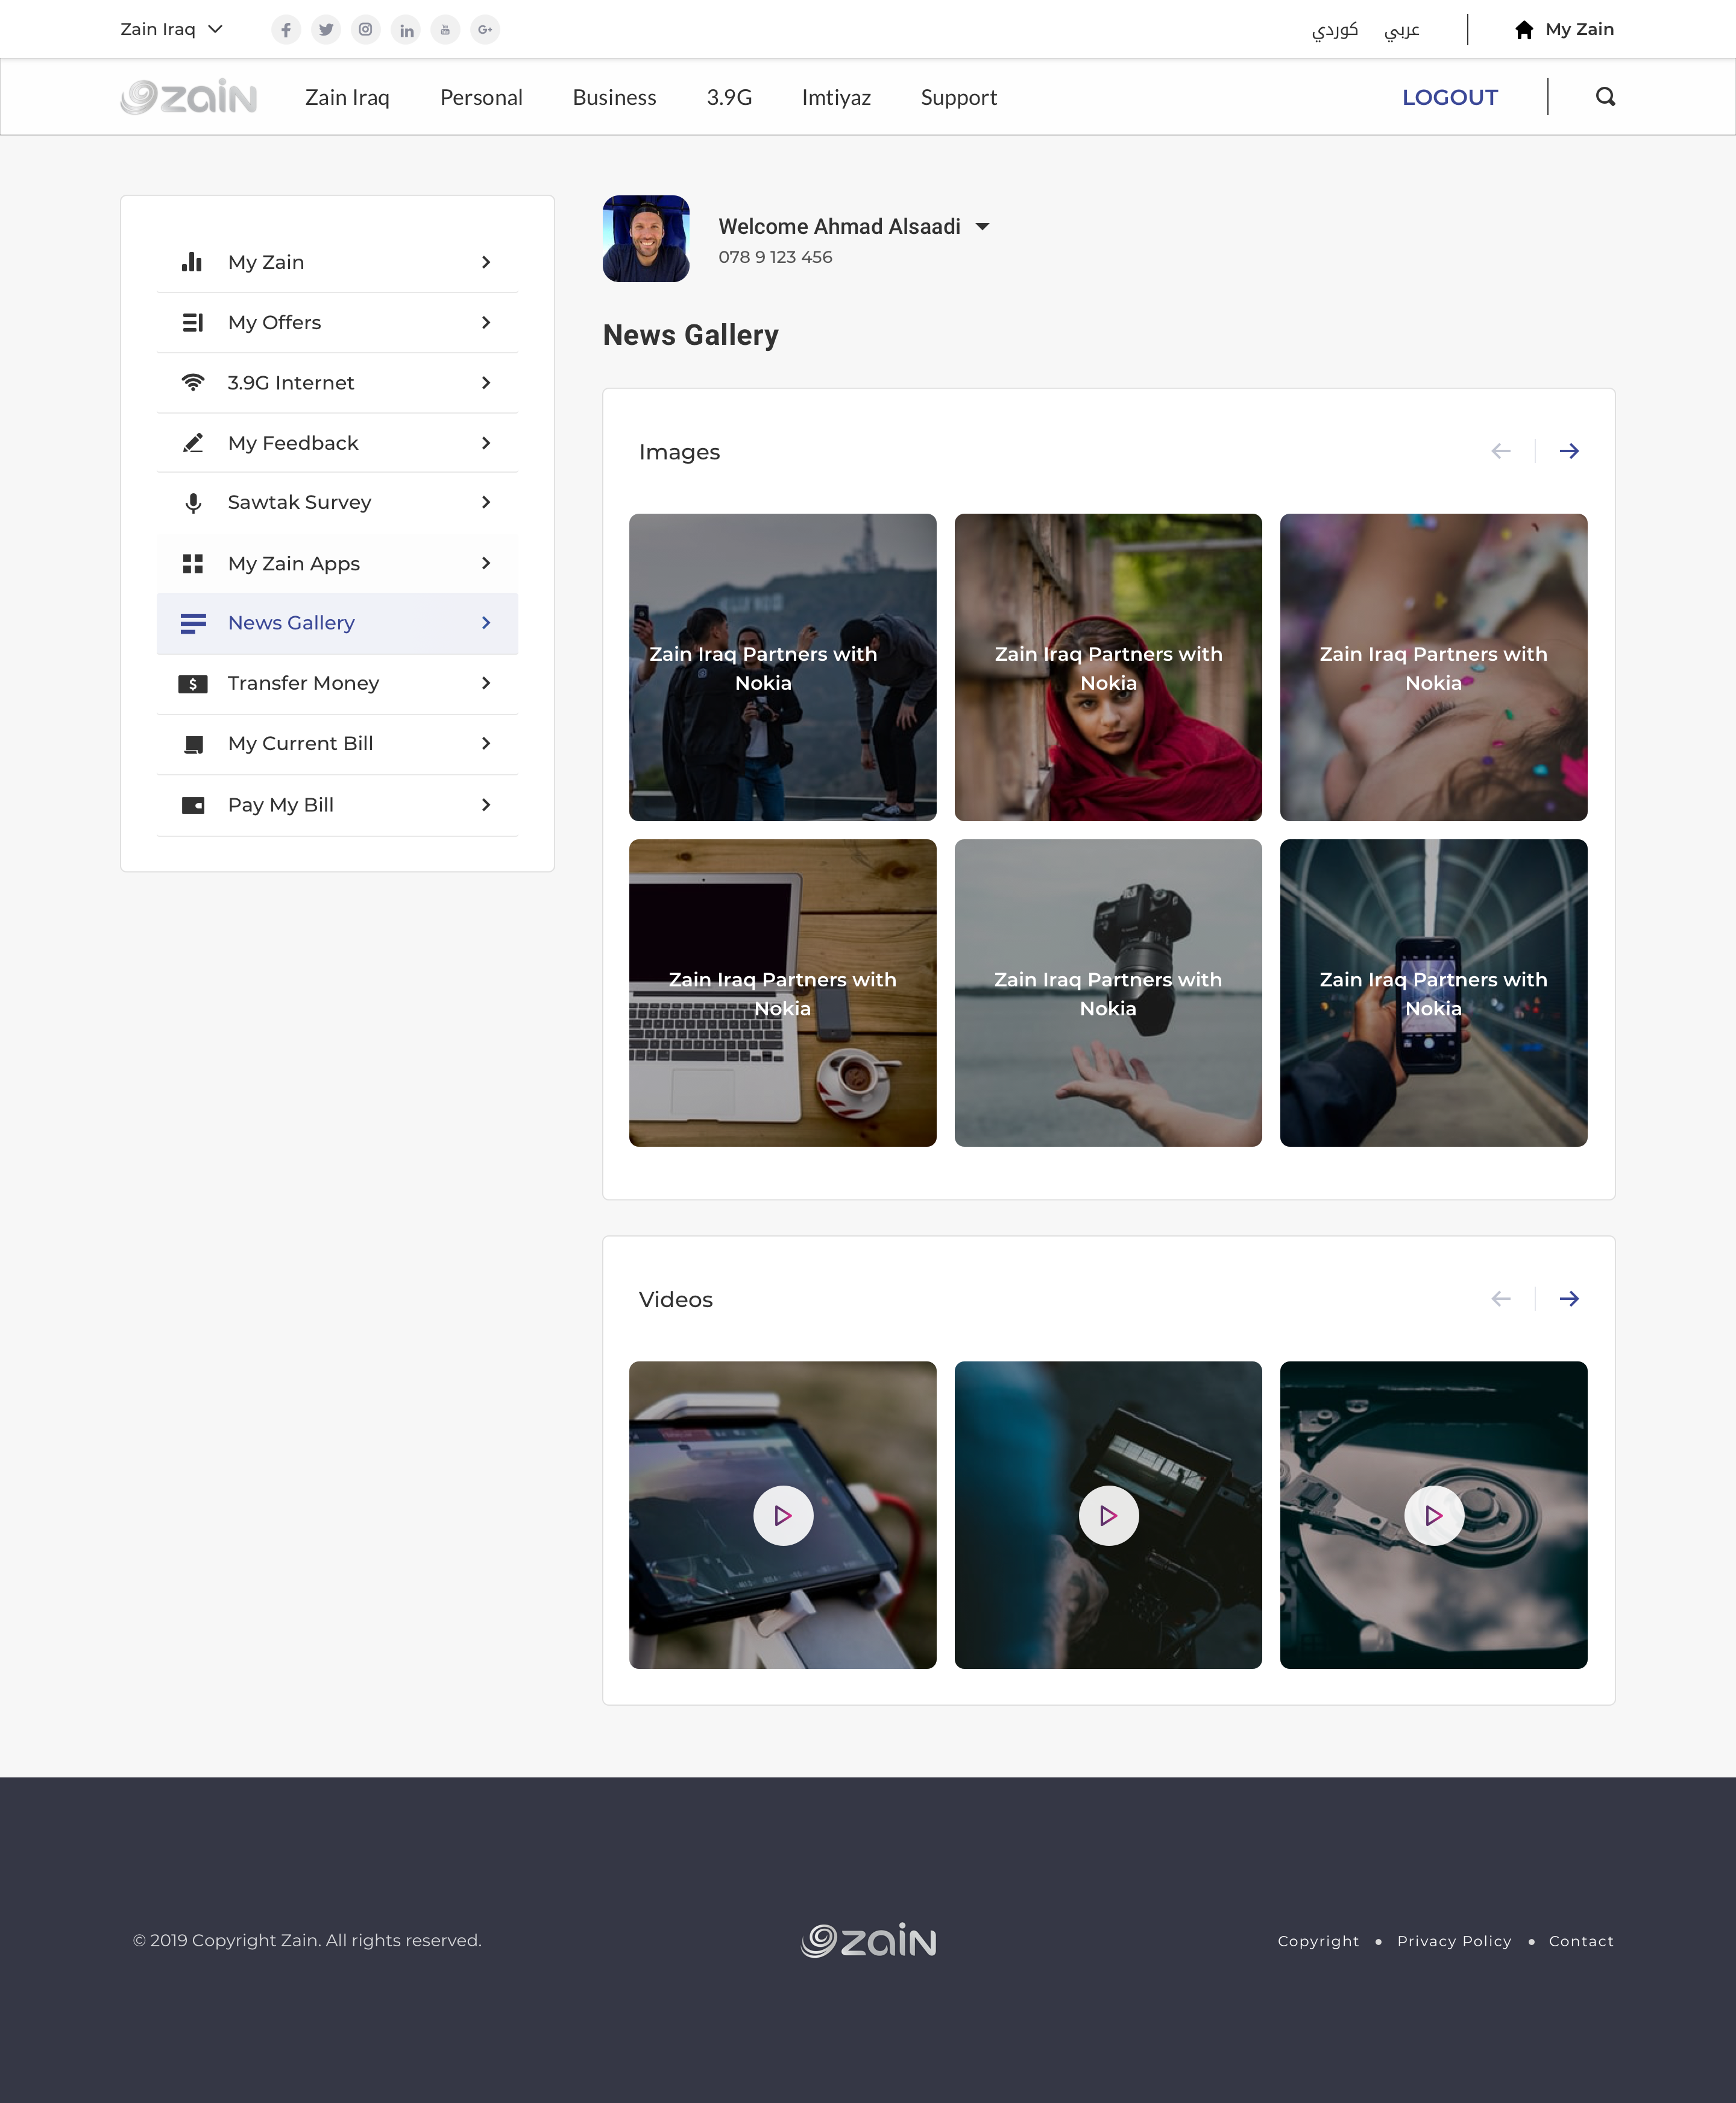
Task: Click the Zain logo in the header
Action: pos(189,97)
